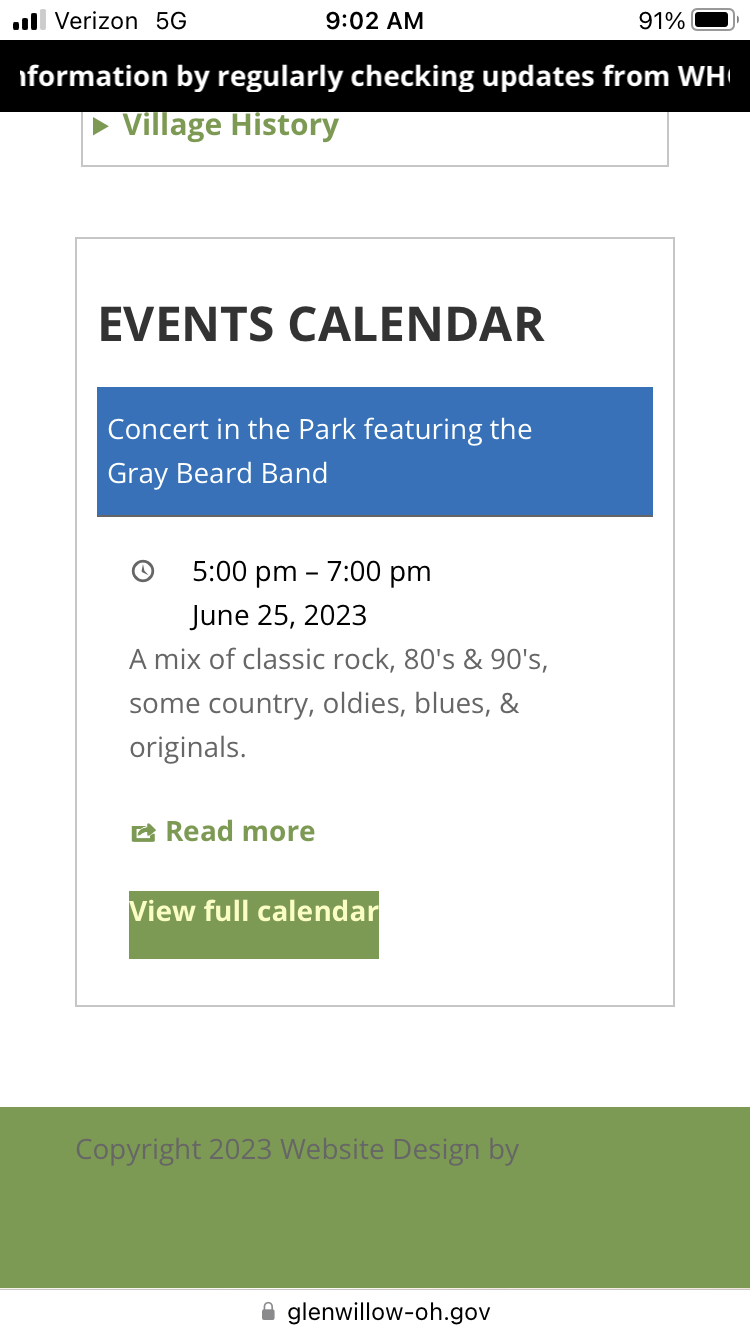Click the June 25, 2023 event date
Image resolution: width=750 pixels, height=1334 pixels.
click(x=279, y=615)
